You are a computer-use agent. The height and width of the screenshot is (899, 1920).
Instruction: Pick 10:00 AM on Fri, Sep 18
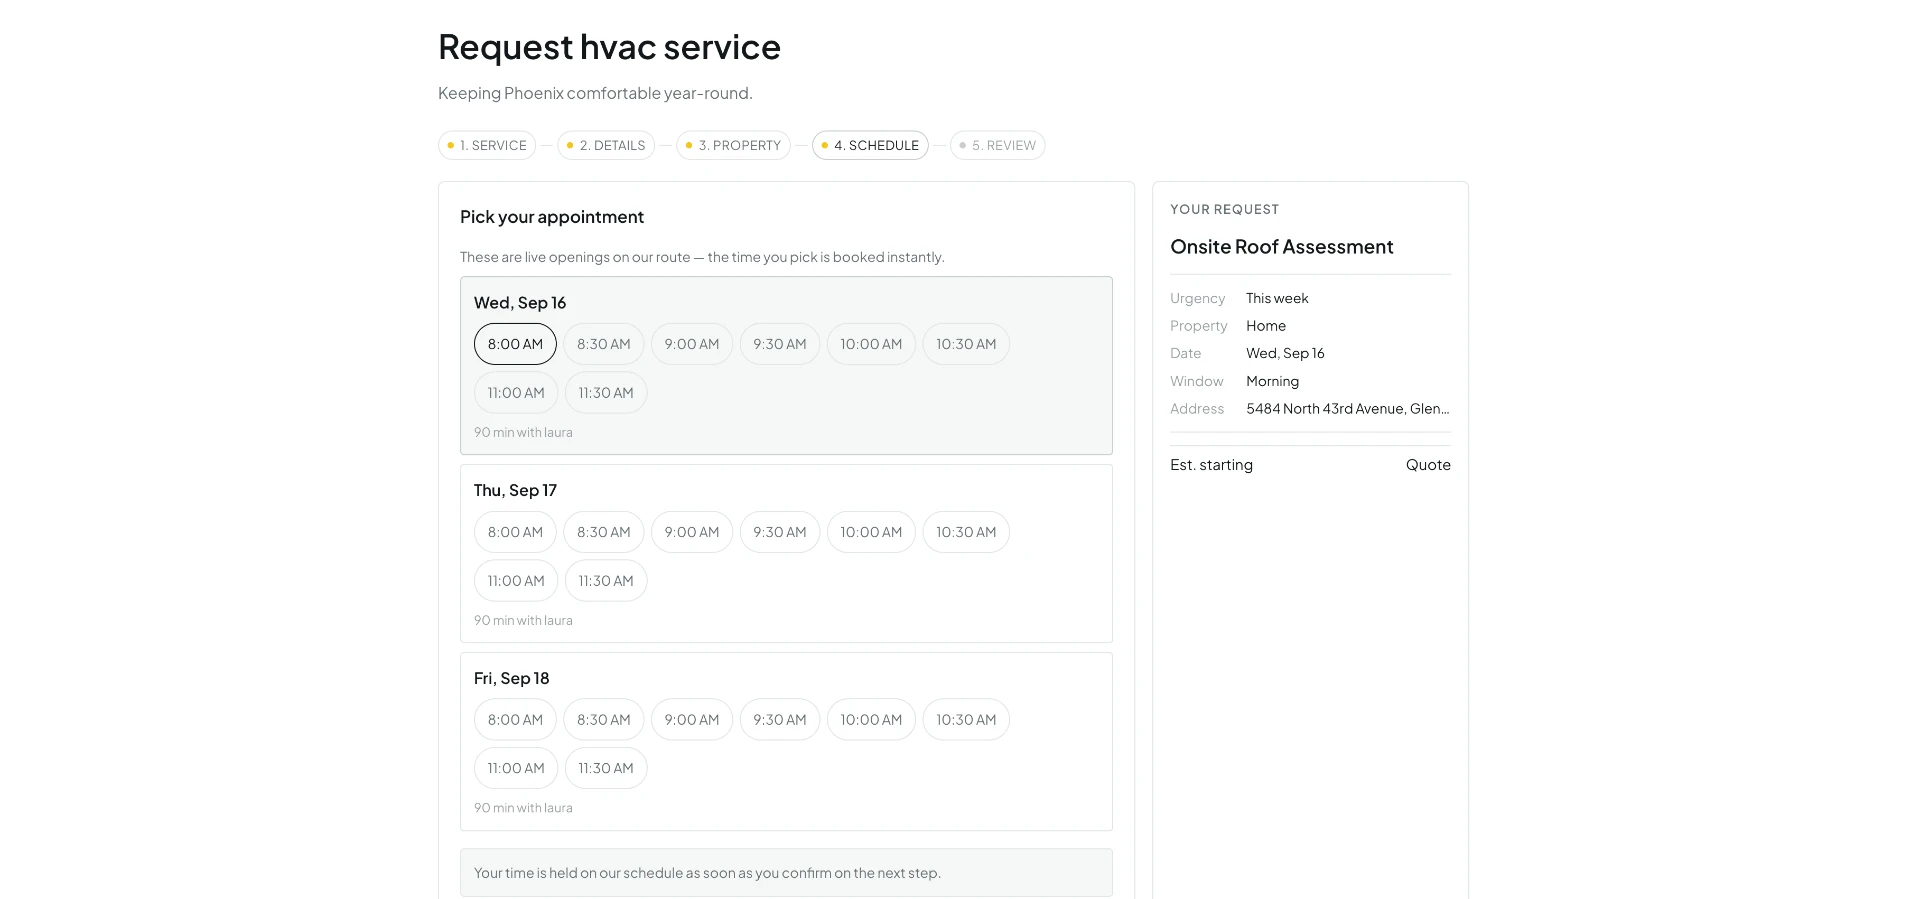pyautogui.click(x=871, y=719)
